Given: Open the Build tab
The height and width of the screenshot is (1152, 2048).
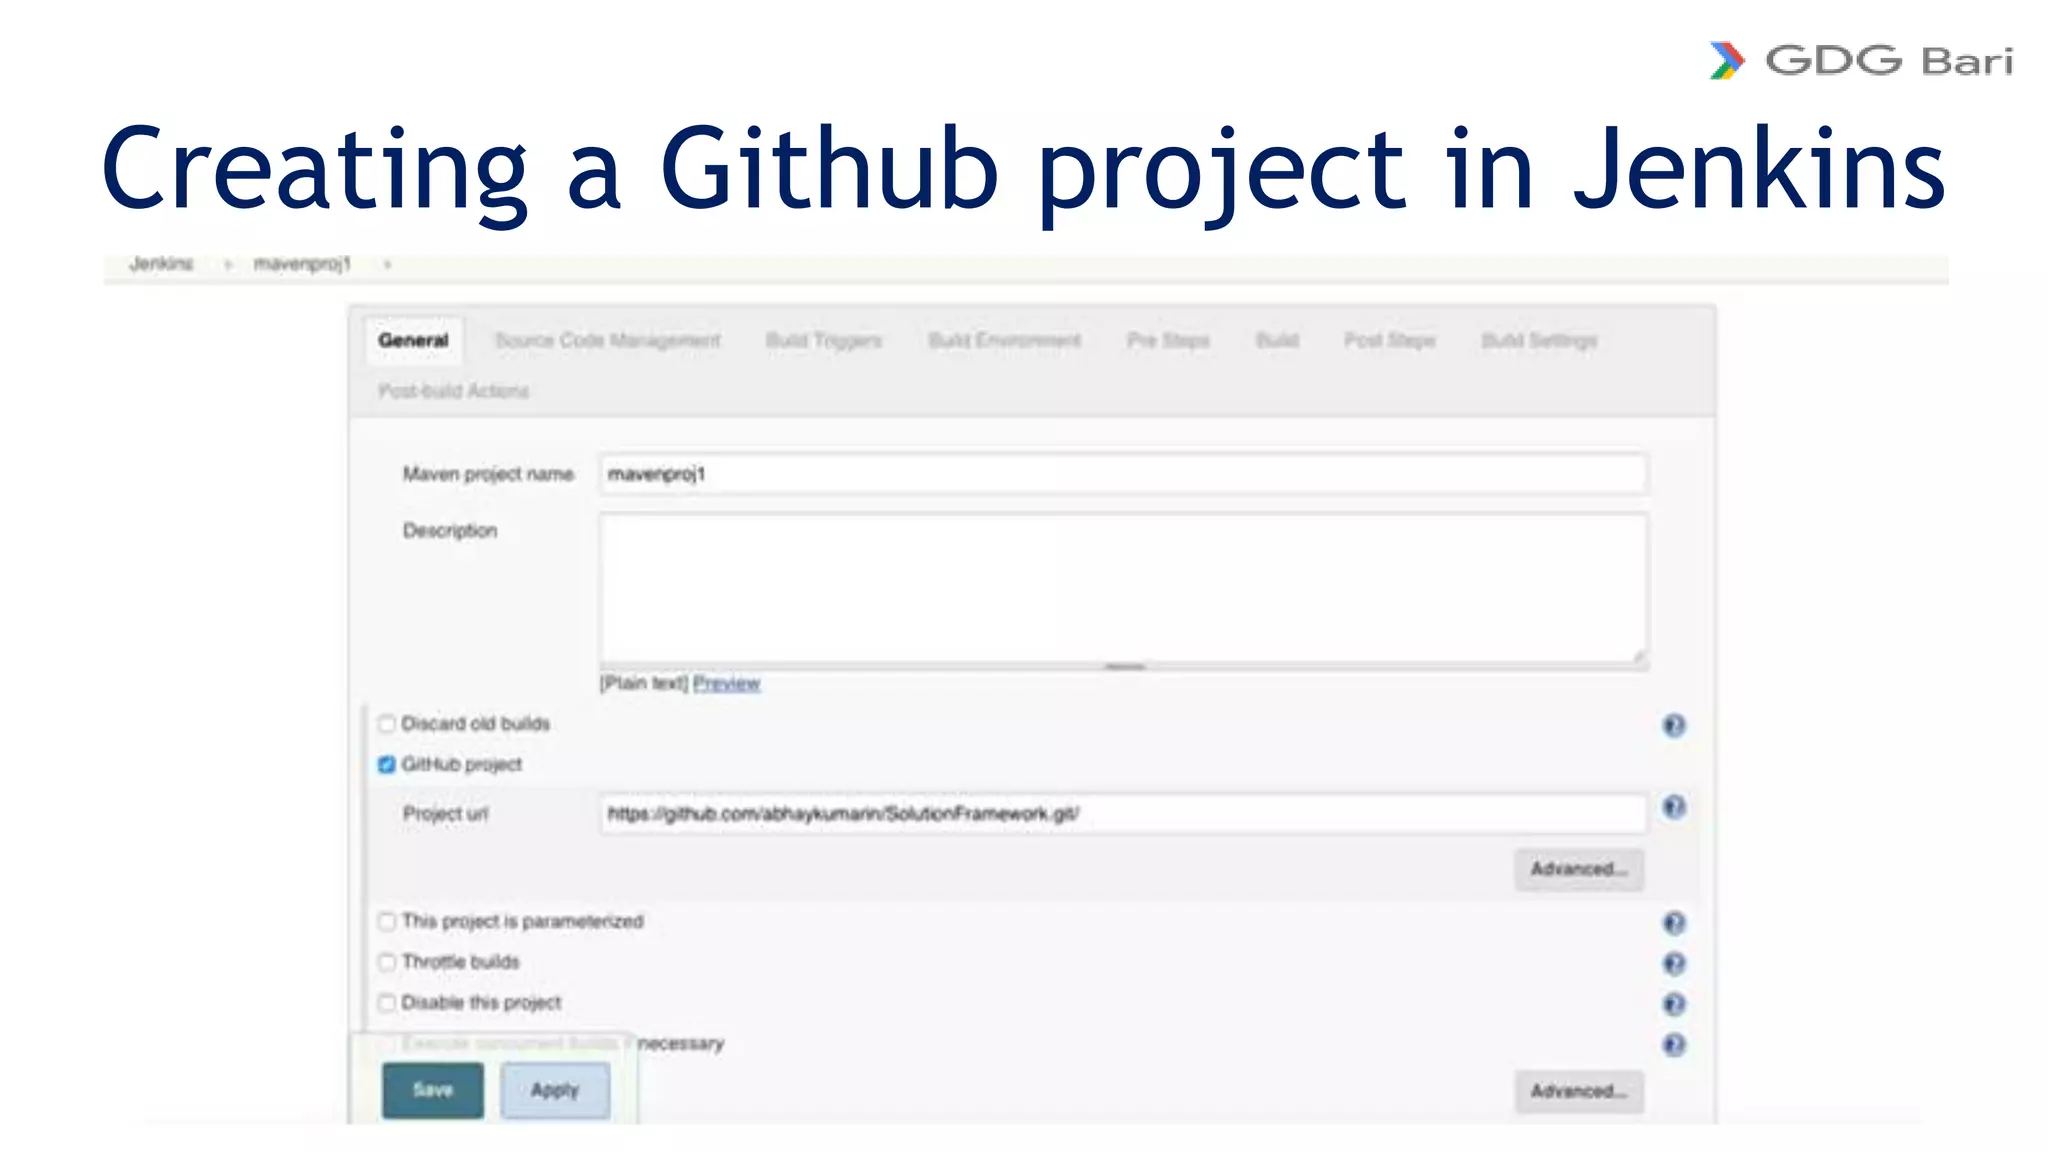Looking at the screenshot, I should (1277, 341).
